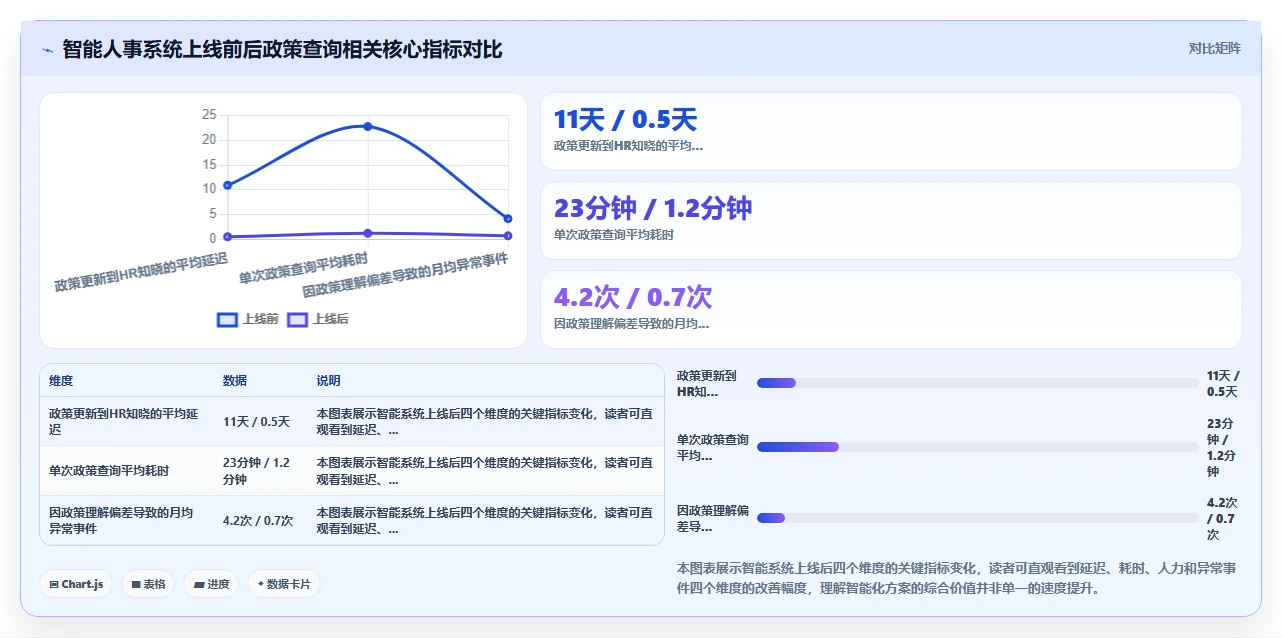
Task: Click the 上线前 data point at 4 on chart
Action: (508, 219)
